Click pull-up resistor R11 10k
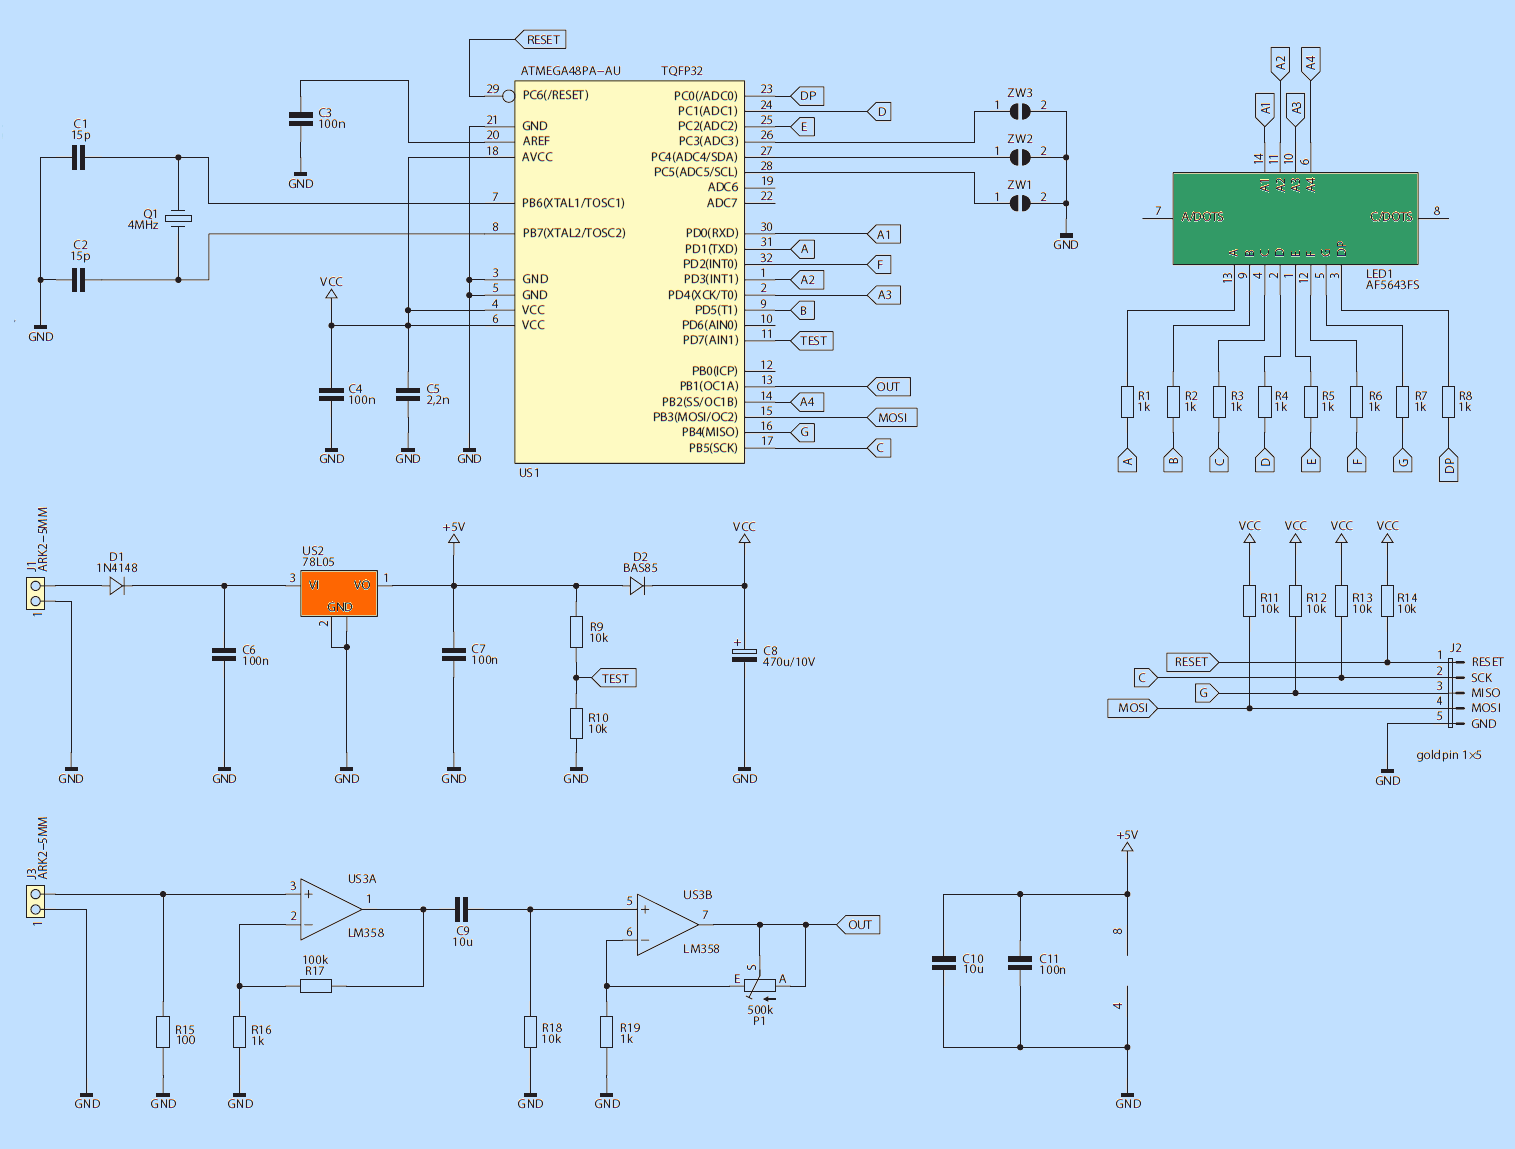 tap(1249, 601)
